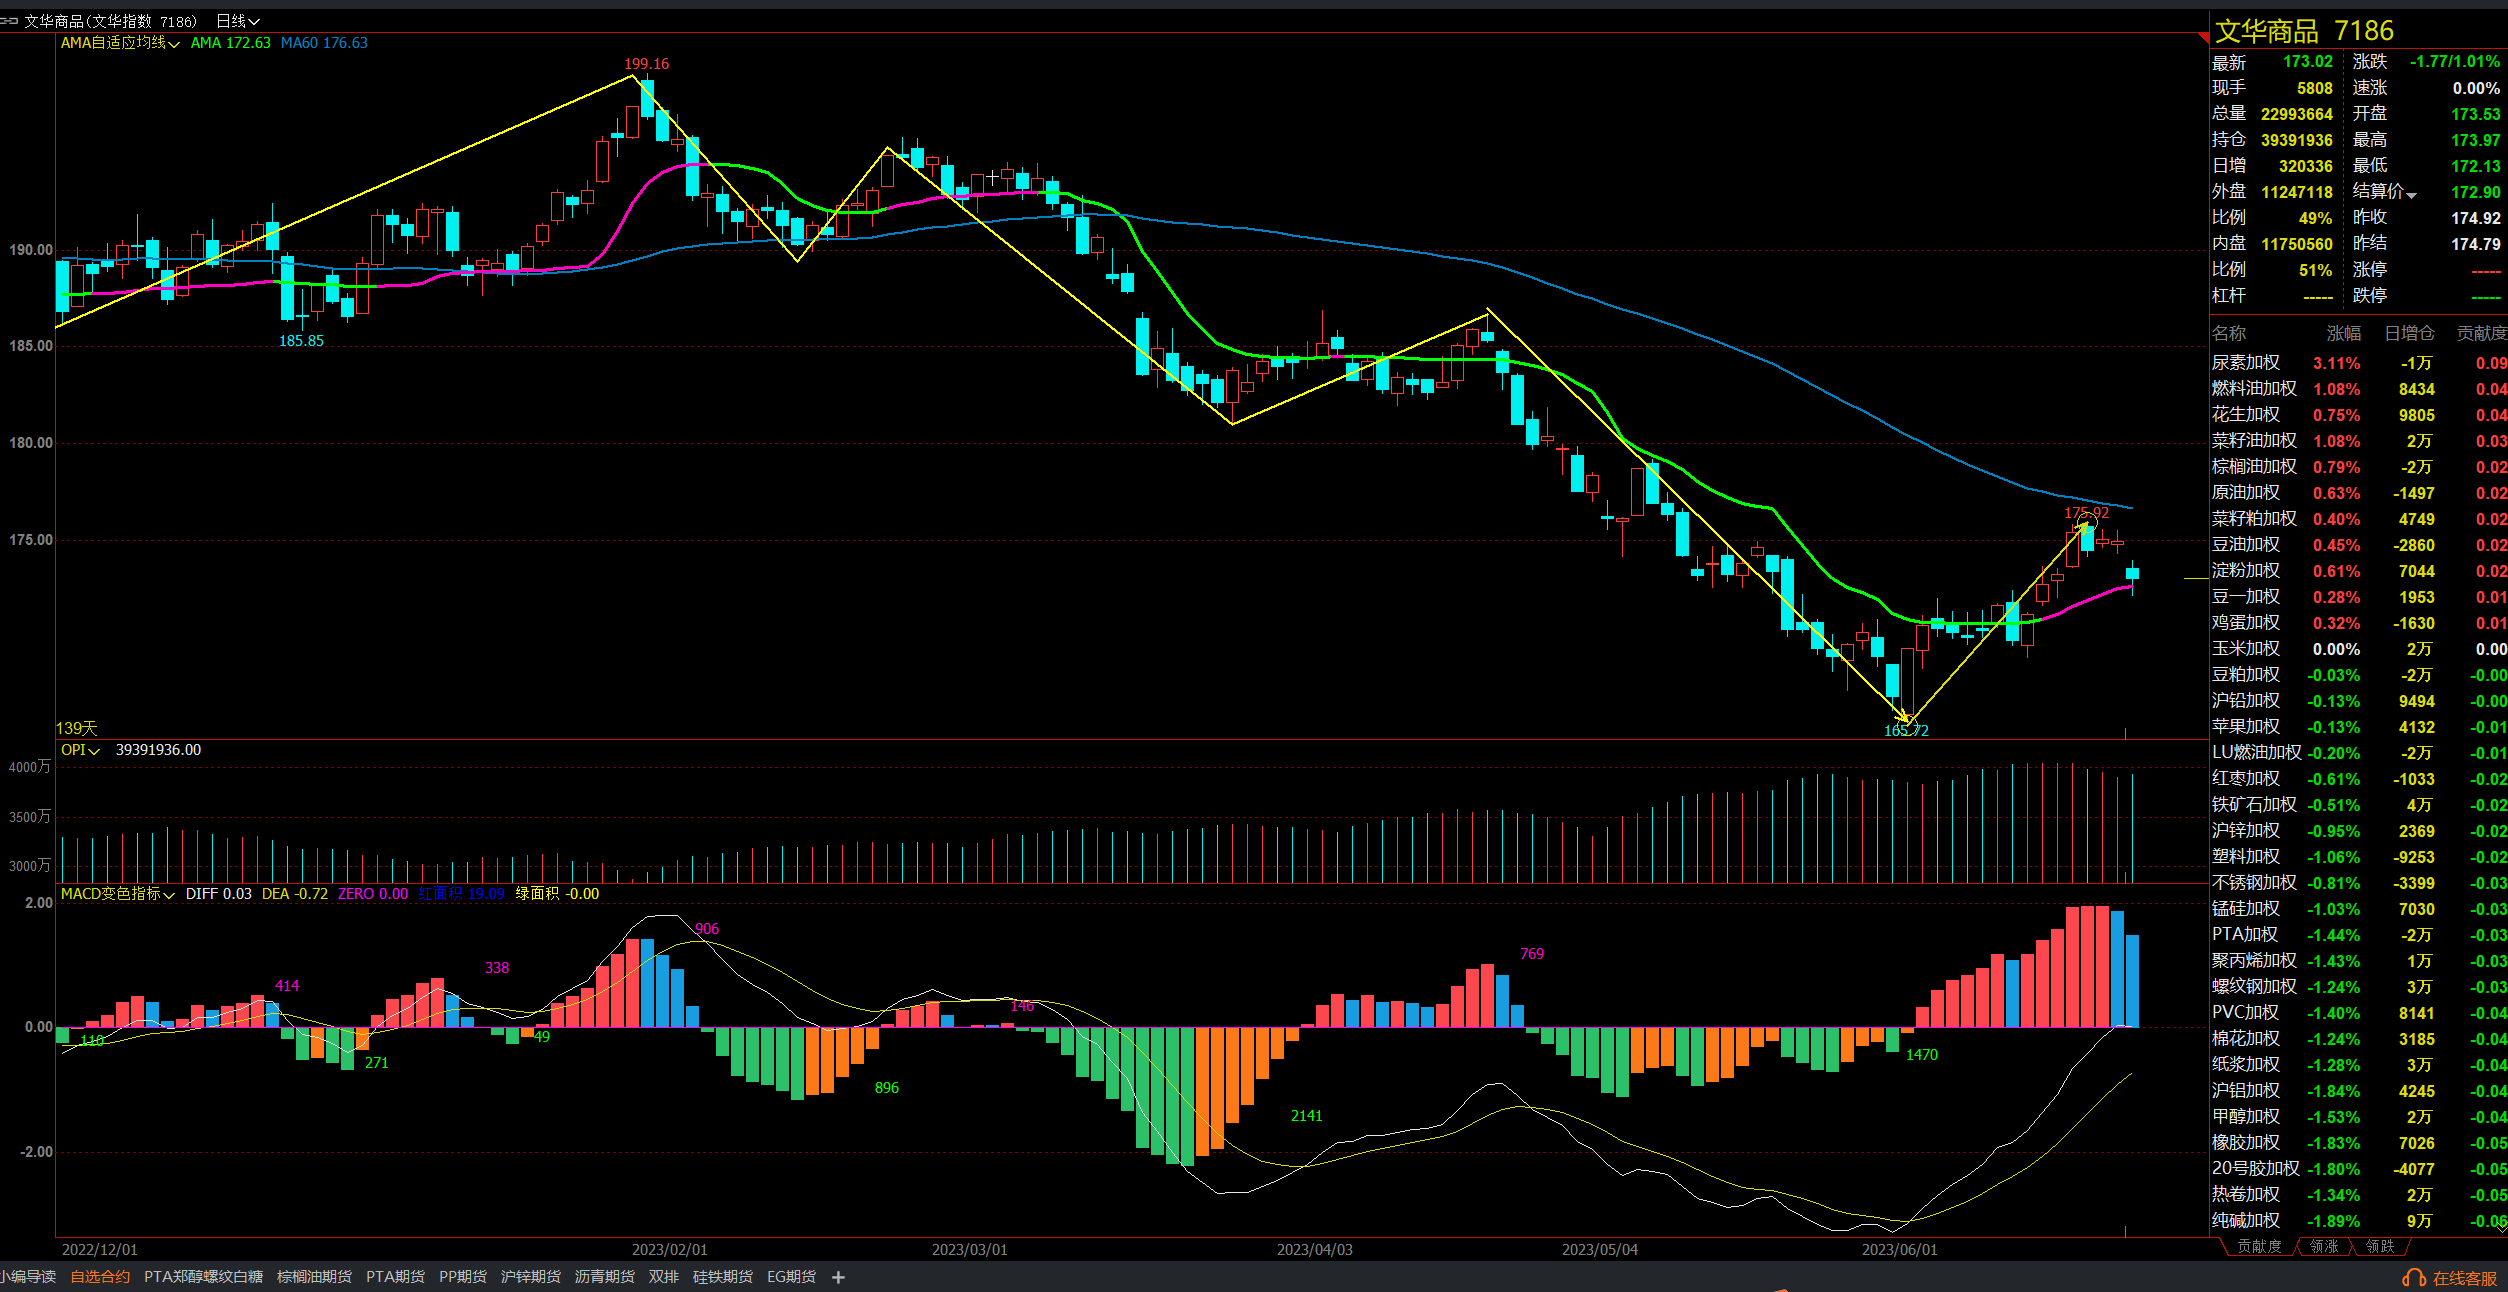Sort list by 涨幅 column header

click(2343, 333)
